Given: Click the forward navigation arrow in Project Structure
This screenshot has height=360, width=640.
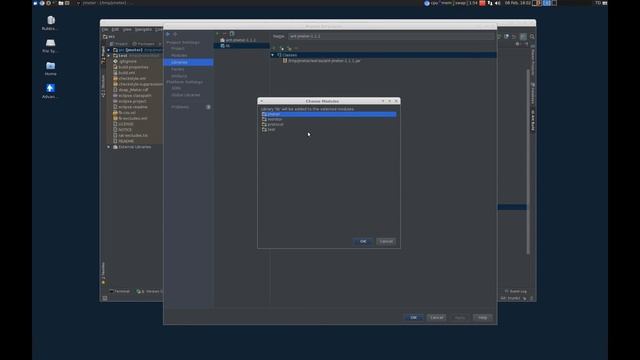Looking at the screenshot, I should (x=175, y=34).
